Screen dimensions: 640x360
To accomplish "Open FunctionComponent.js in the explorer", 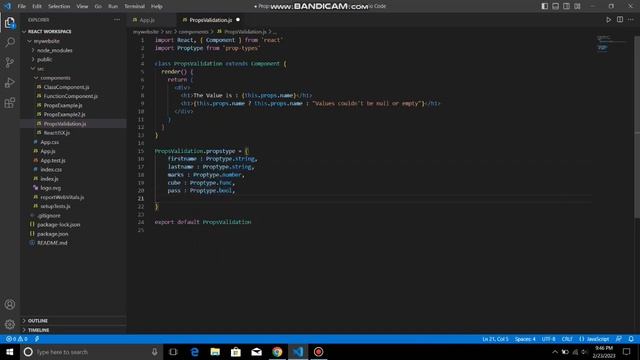I will click(x=71, y=96).
